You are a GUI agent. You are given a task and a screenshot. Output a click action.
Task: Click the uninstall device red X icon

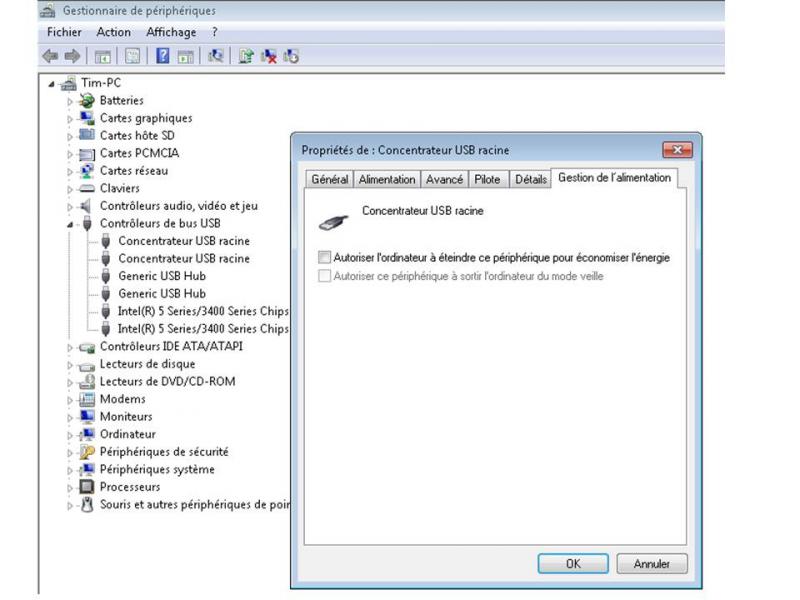269,57
